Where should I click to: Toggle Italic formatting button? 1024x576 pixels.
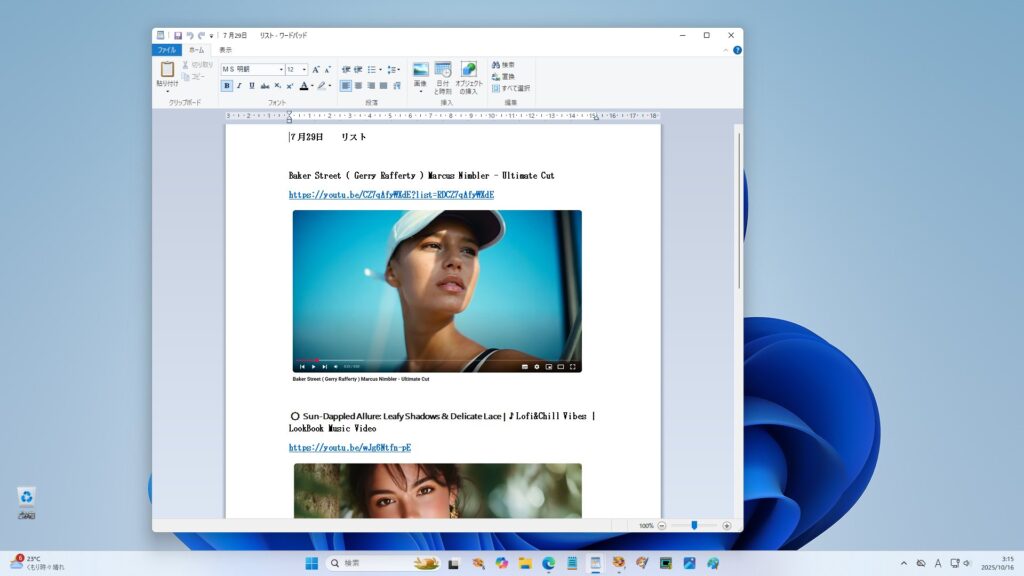pos(239,86)
